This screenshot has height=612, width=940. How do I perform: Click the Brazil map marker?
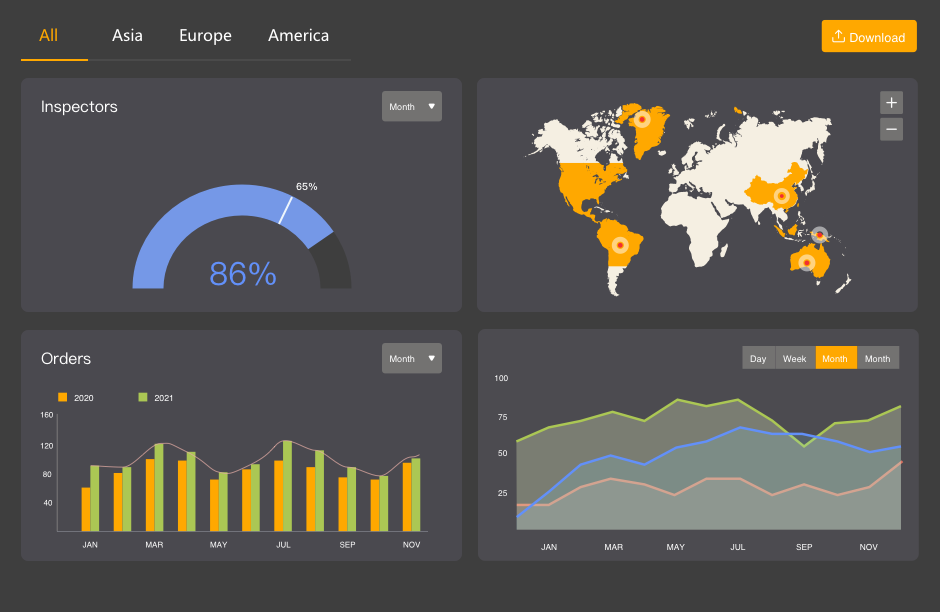(x=620, y=245)
